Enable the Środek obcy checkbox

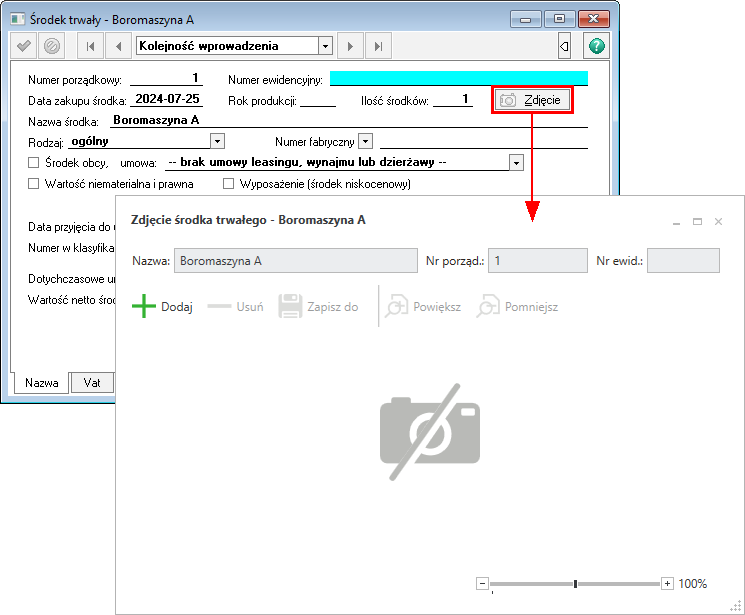[34, 162]
